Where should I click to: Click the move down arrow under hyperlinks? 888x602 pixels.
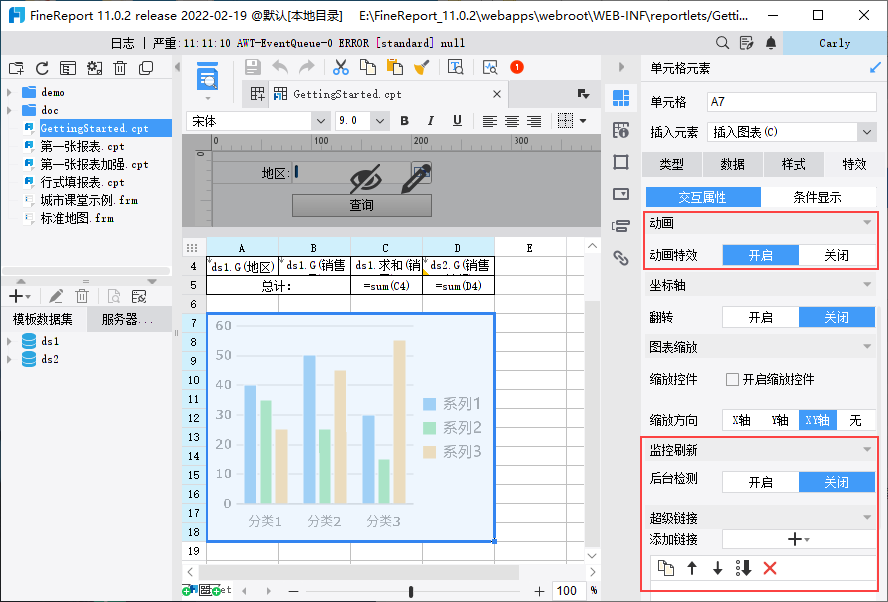718,568
